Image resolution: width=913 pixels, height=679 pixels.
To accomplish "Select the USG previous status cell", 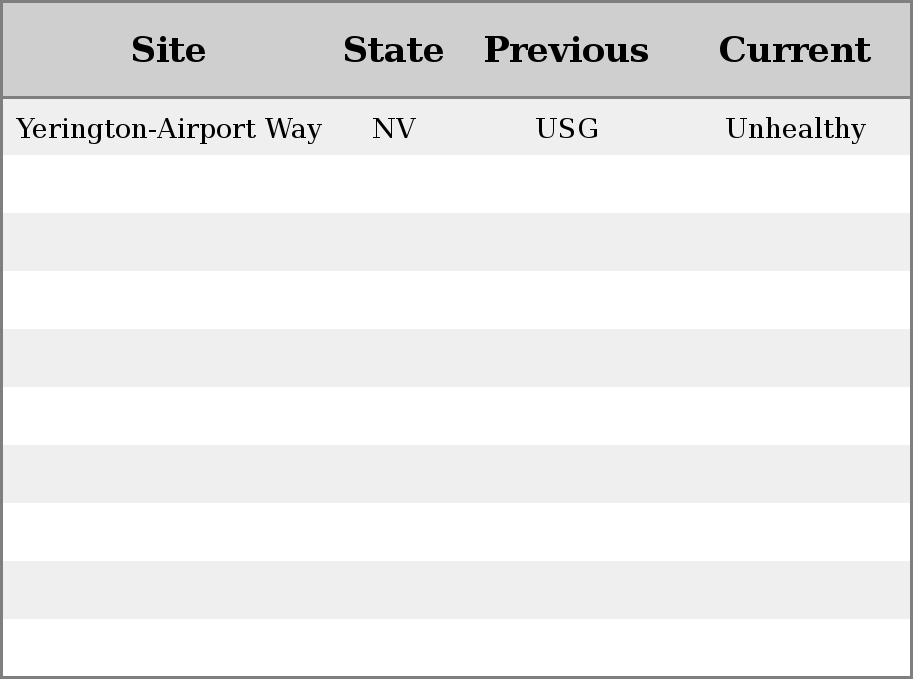I will (567, 128).
